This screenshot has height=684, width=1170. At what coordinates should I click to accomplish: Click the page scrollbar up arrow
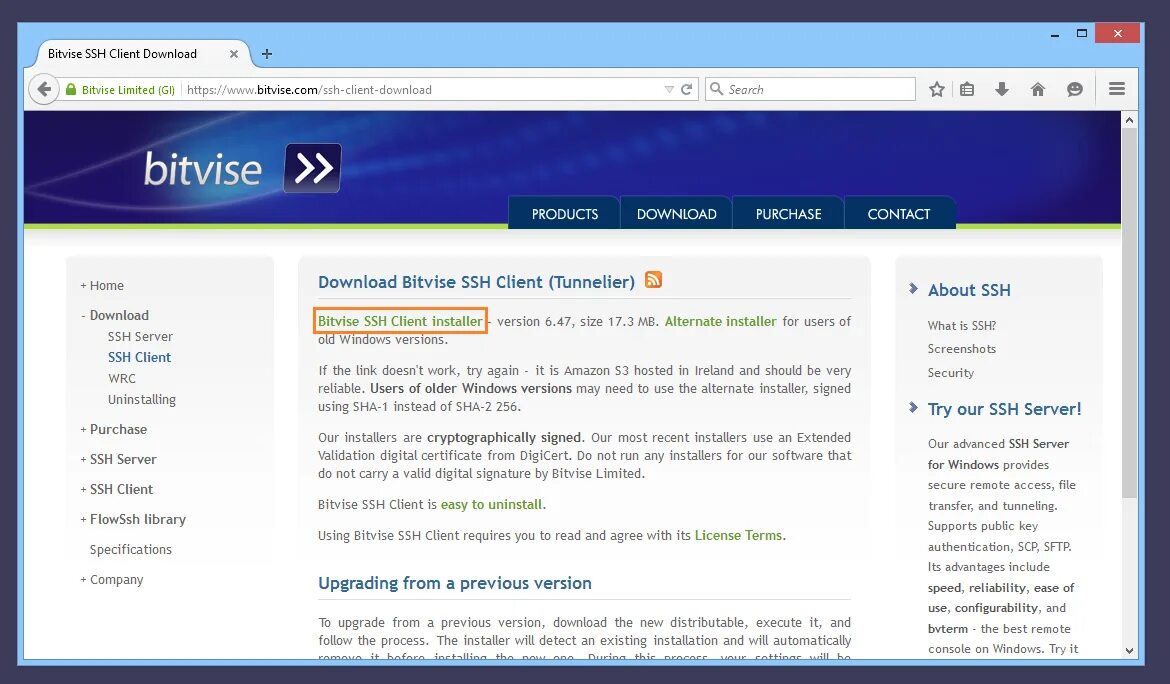click(x=1129, y=120)
